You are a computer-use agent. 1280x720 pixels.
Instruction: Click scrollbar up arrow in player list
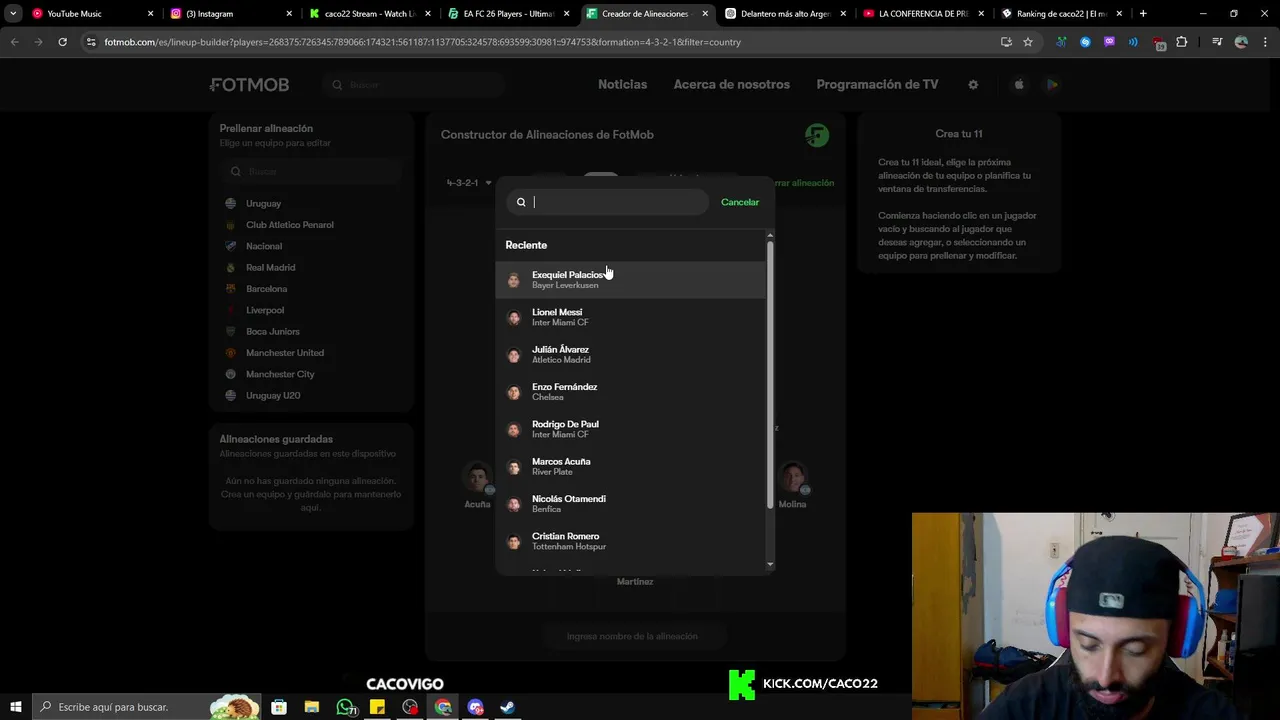point(770,236)
